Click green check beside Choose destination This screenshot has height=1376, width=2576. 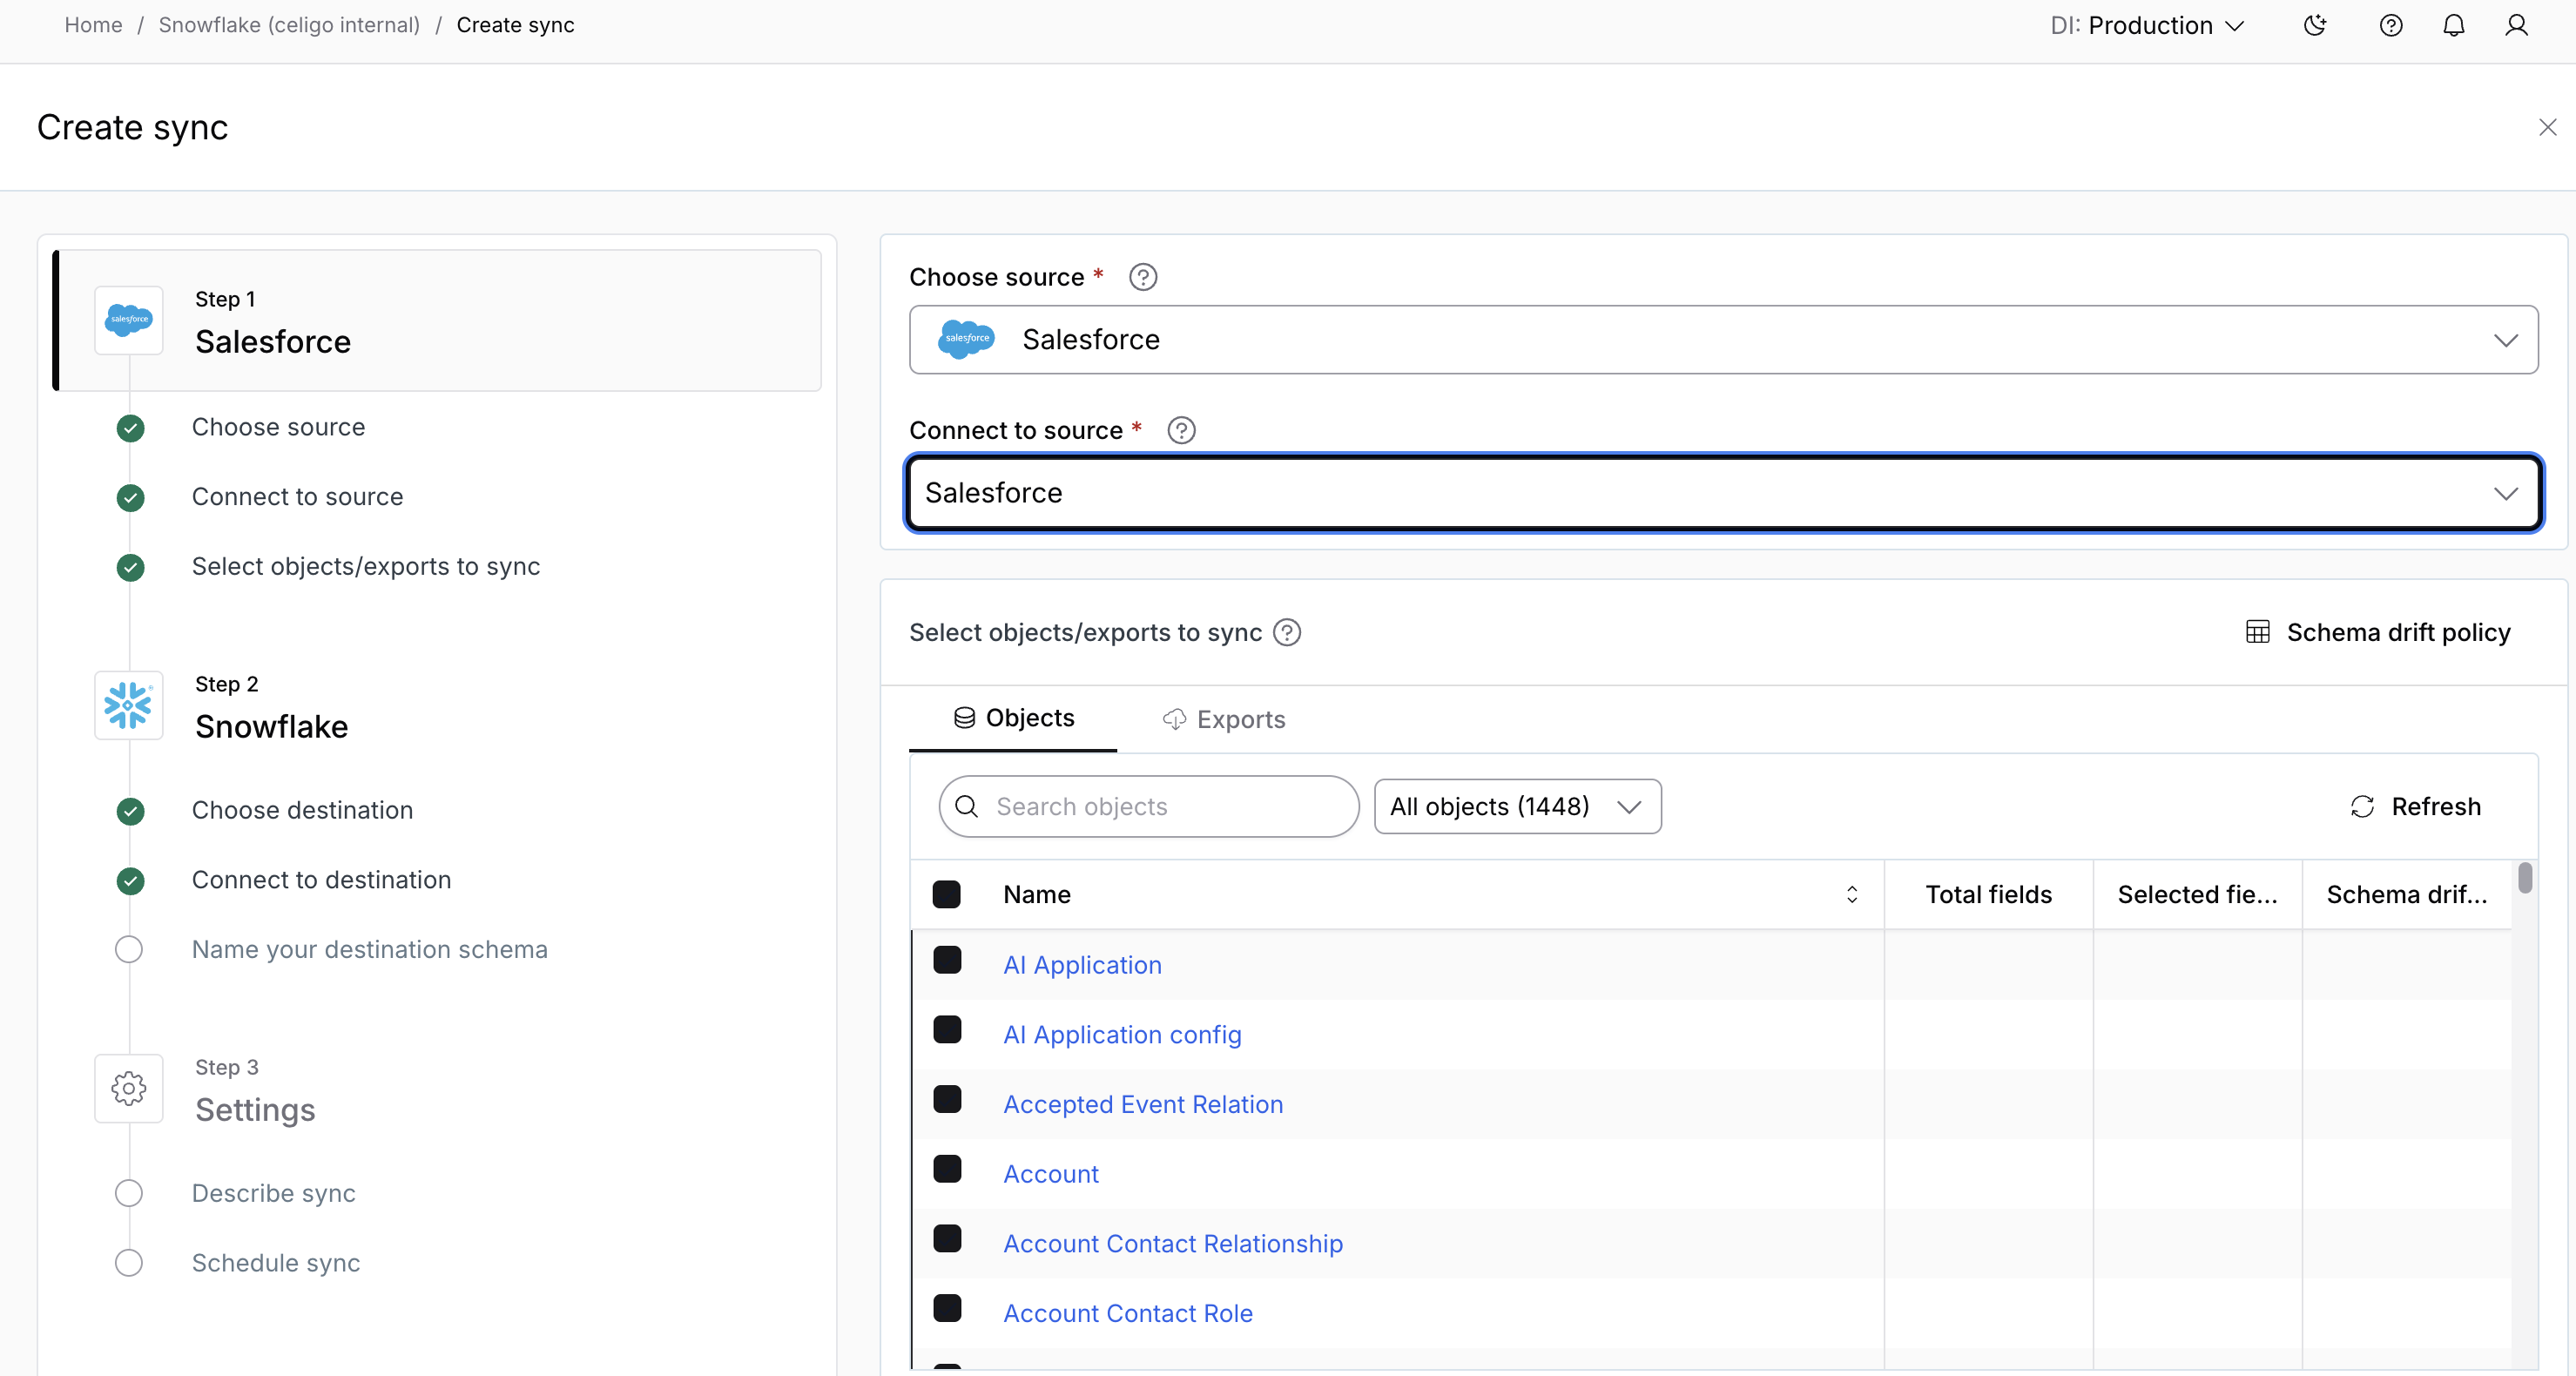click(x=130, y=811)
